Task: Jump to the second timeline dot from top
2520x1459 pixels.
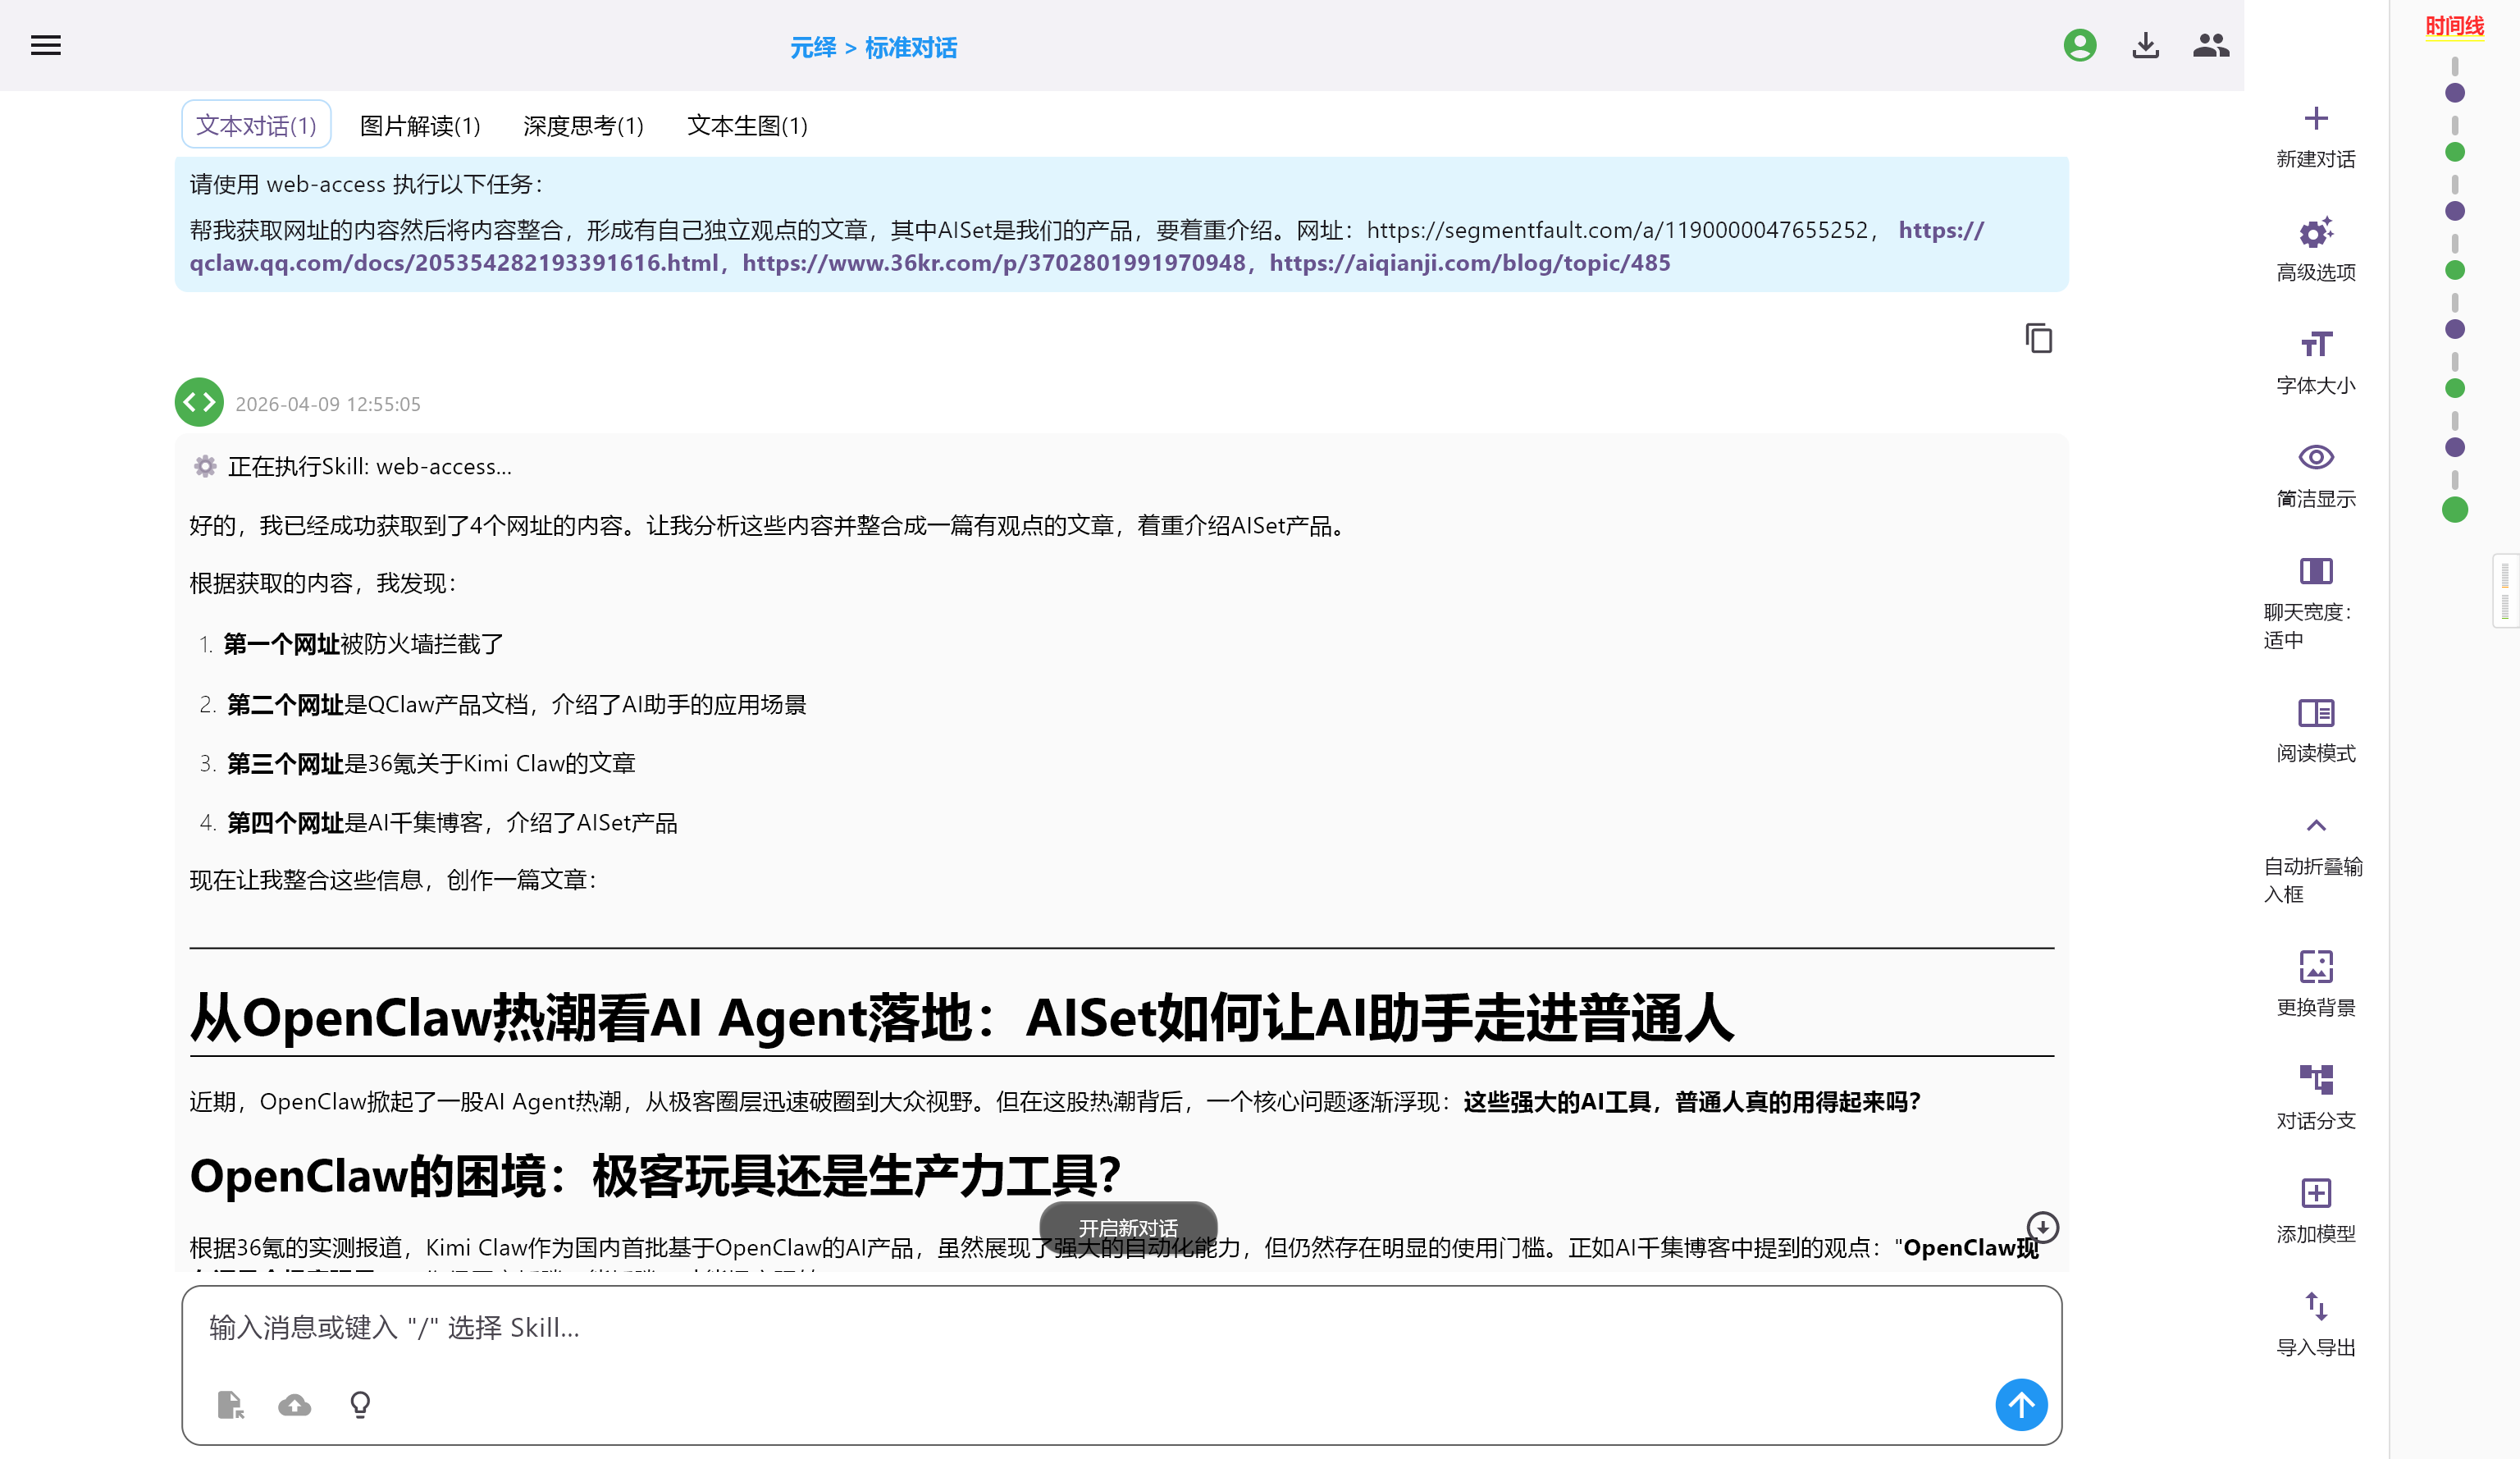Action: coord(2455,152)
